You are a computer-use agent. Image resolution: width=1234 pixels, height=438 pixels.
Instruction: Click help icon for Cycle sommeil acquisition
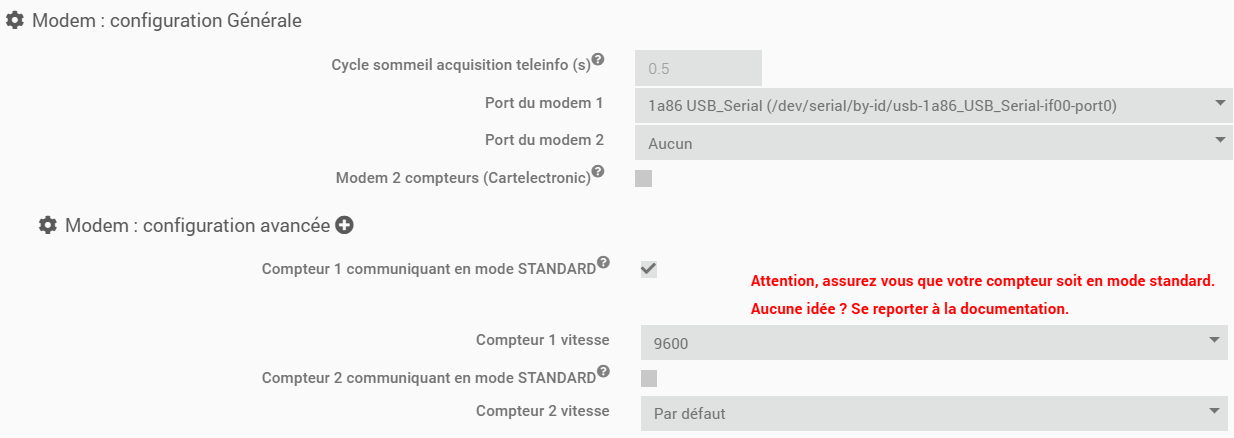tap(598, 60)
